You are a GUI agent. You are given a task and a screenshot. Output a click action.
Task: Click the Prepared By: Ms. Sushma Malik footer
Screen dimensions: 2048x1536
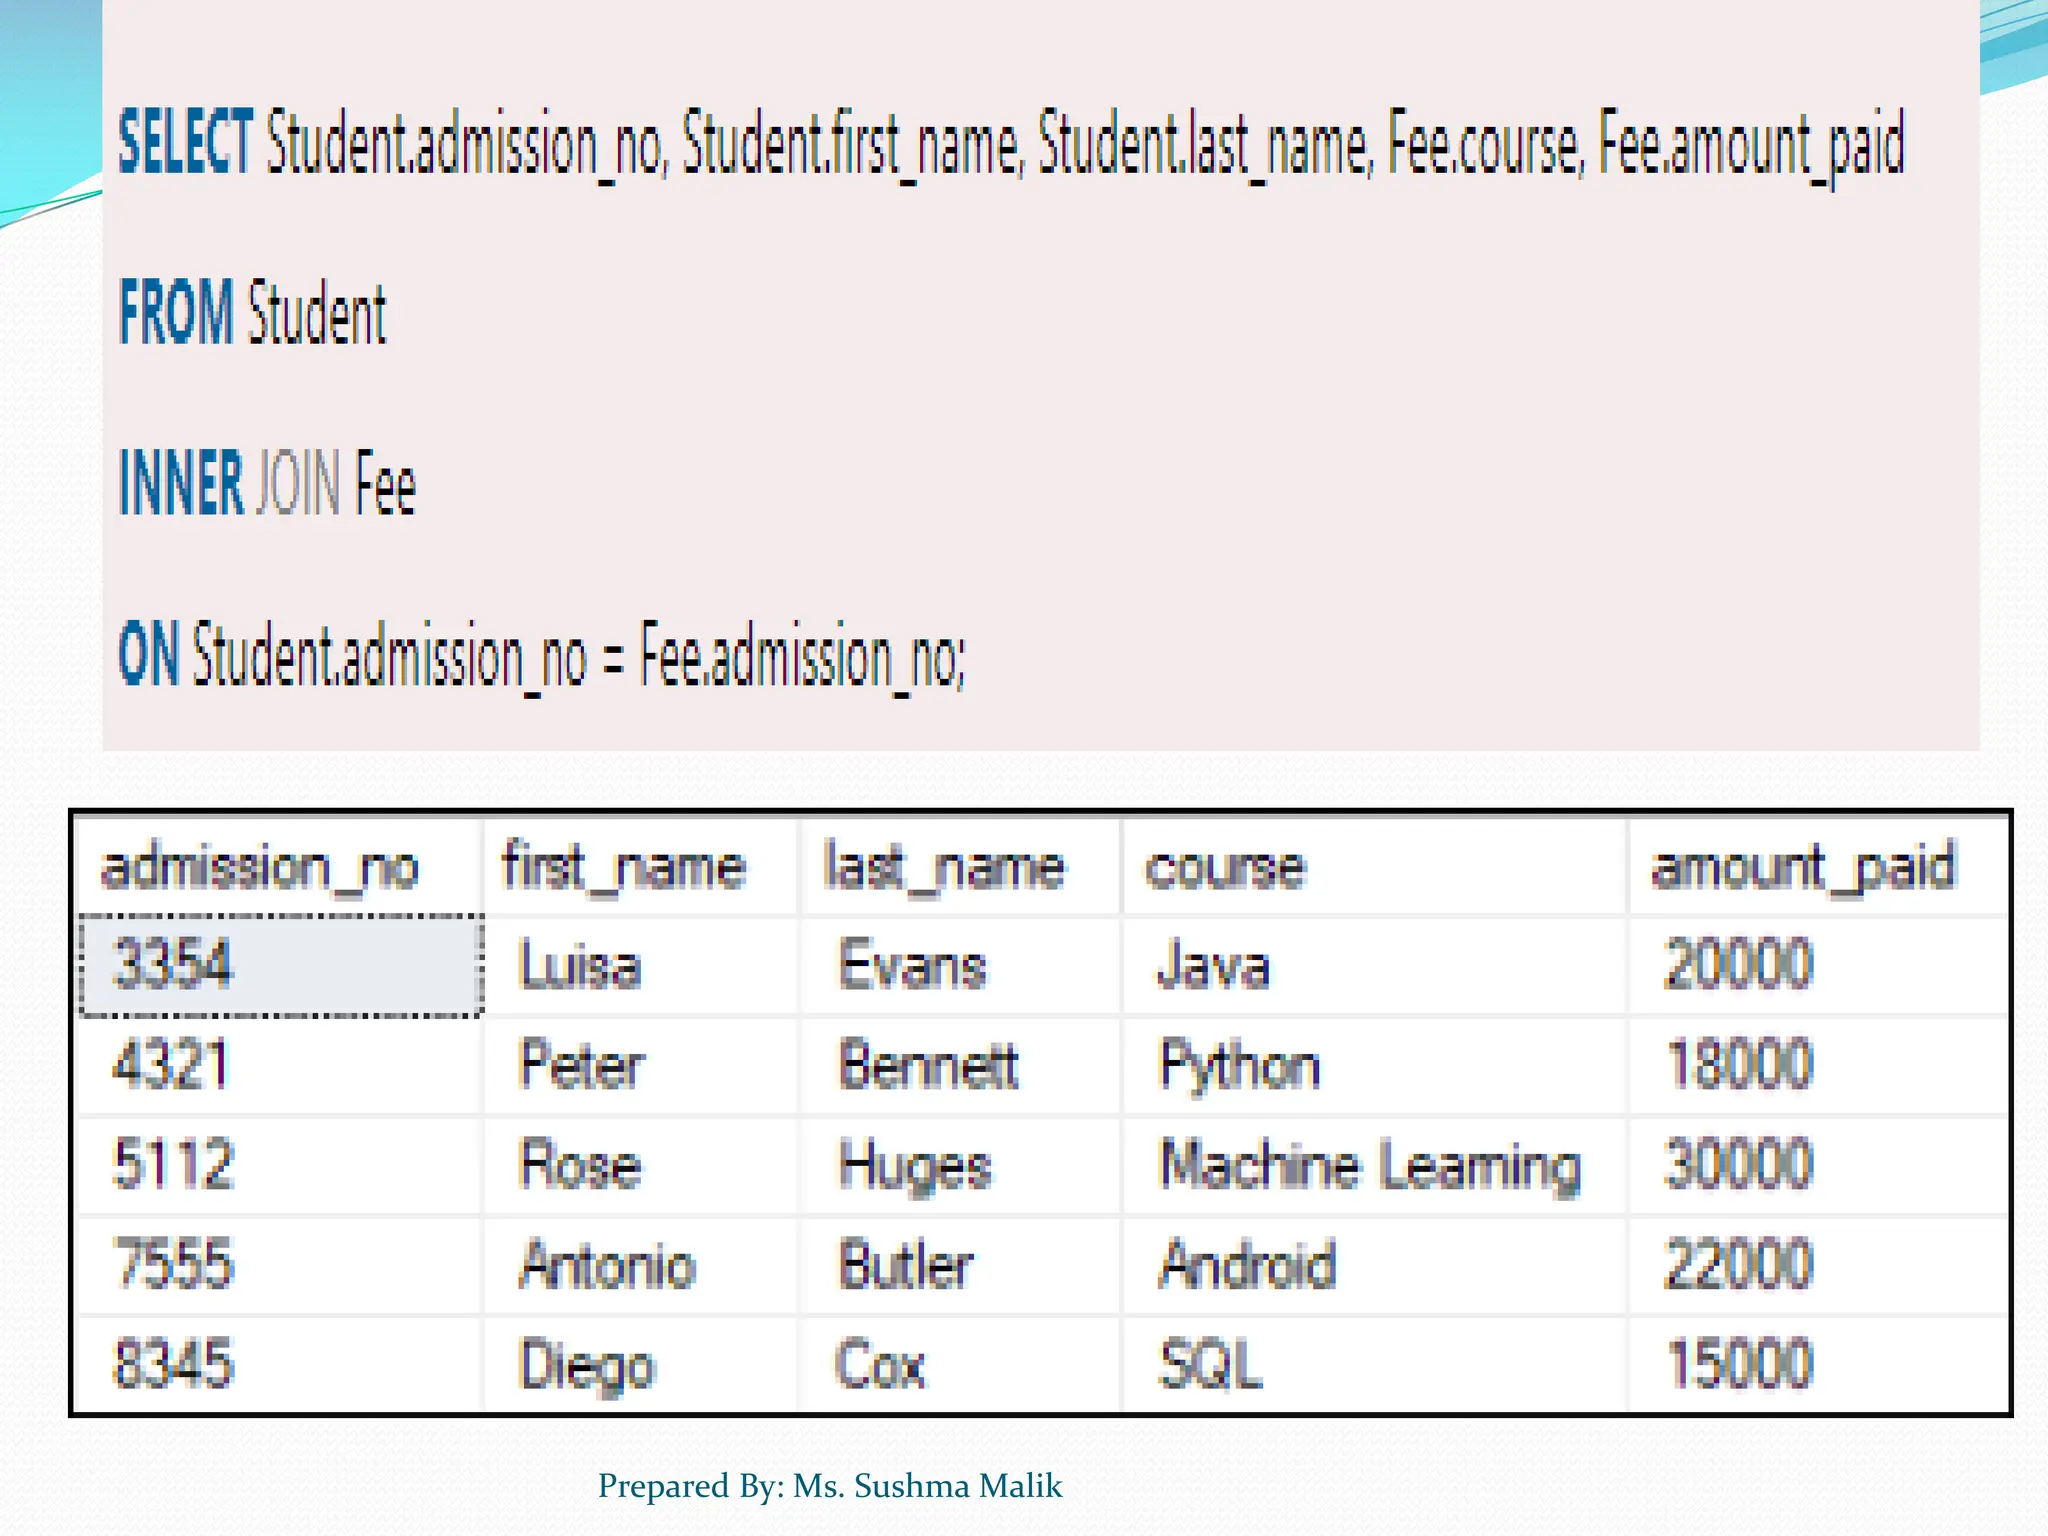click(x=830, y=1486)
